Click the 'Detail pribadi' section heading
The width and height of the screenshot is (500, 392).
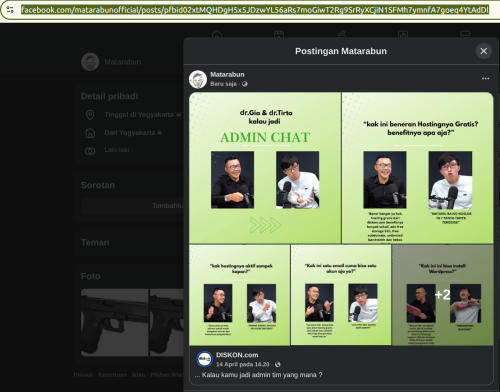coord(109,96)
